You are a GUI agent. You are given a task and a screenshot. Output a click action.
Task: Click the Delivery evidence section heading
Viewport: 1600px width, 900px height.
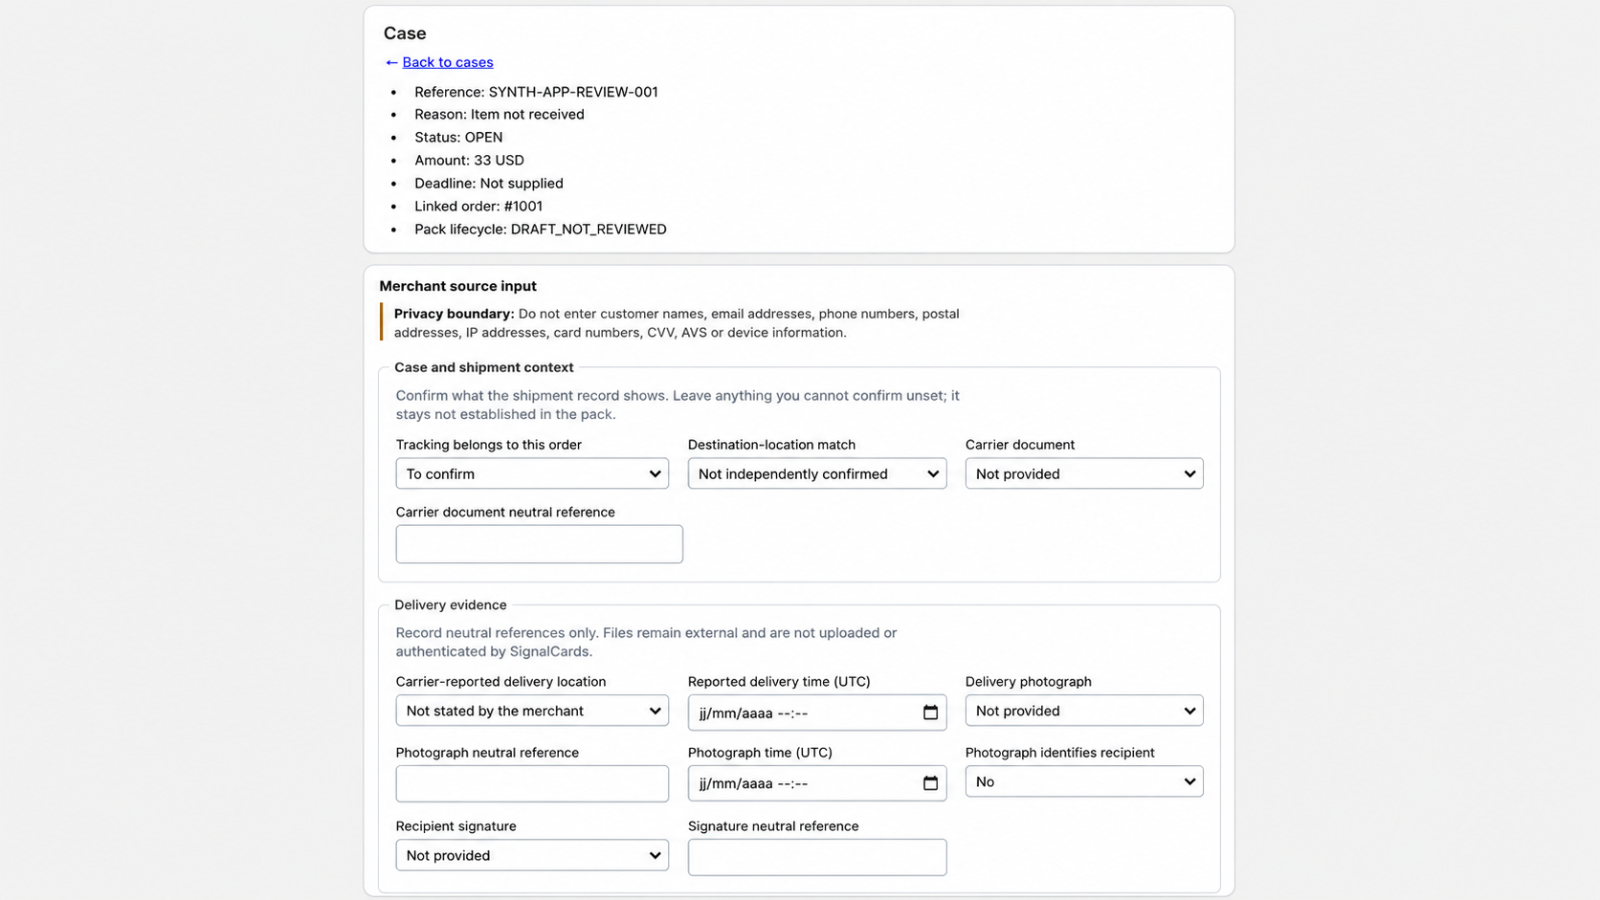[450, 605]
